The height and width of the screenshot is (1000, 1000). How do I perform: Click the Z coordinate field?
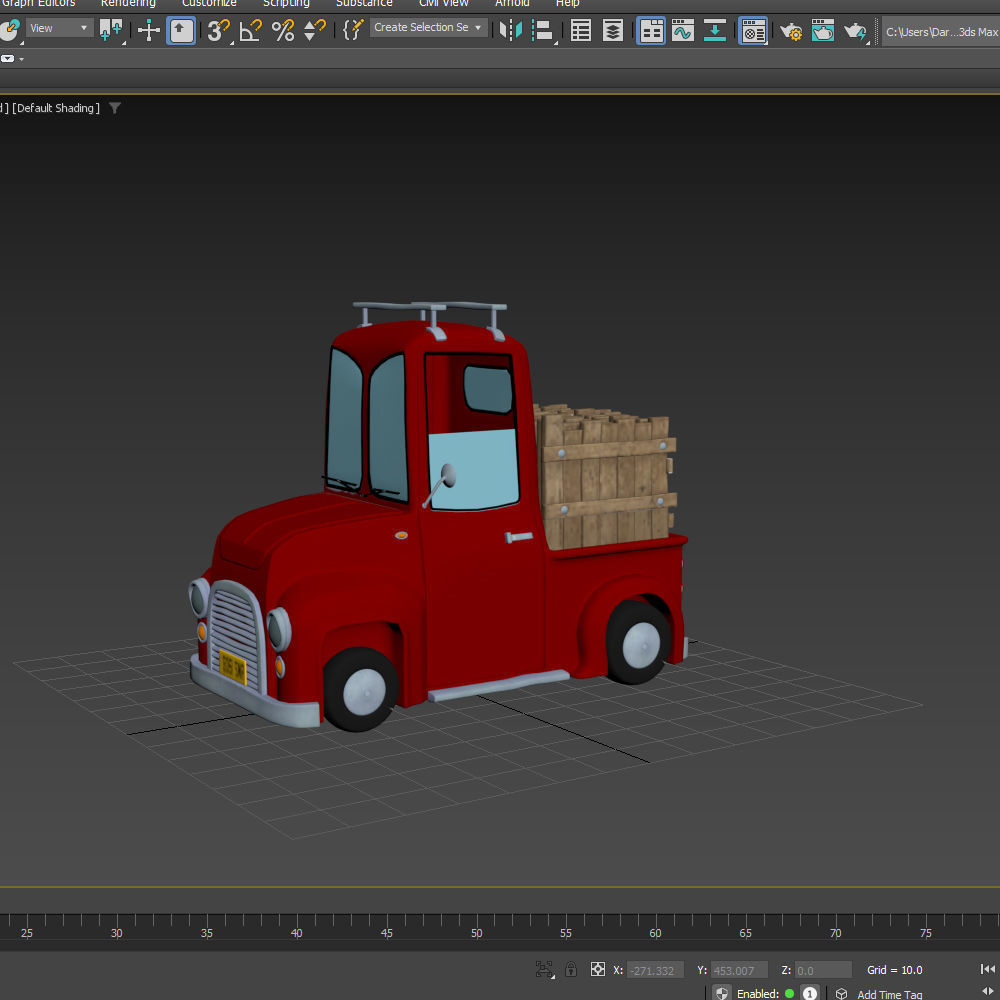click(x=823, y=970)
